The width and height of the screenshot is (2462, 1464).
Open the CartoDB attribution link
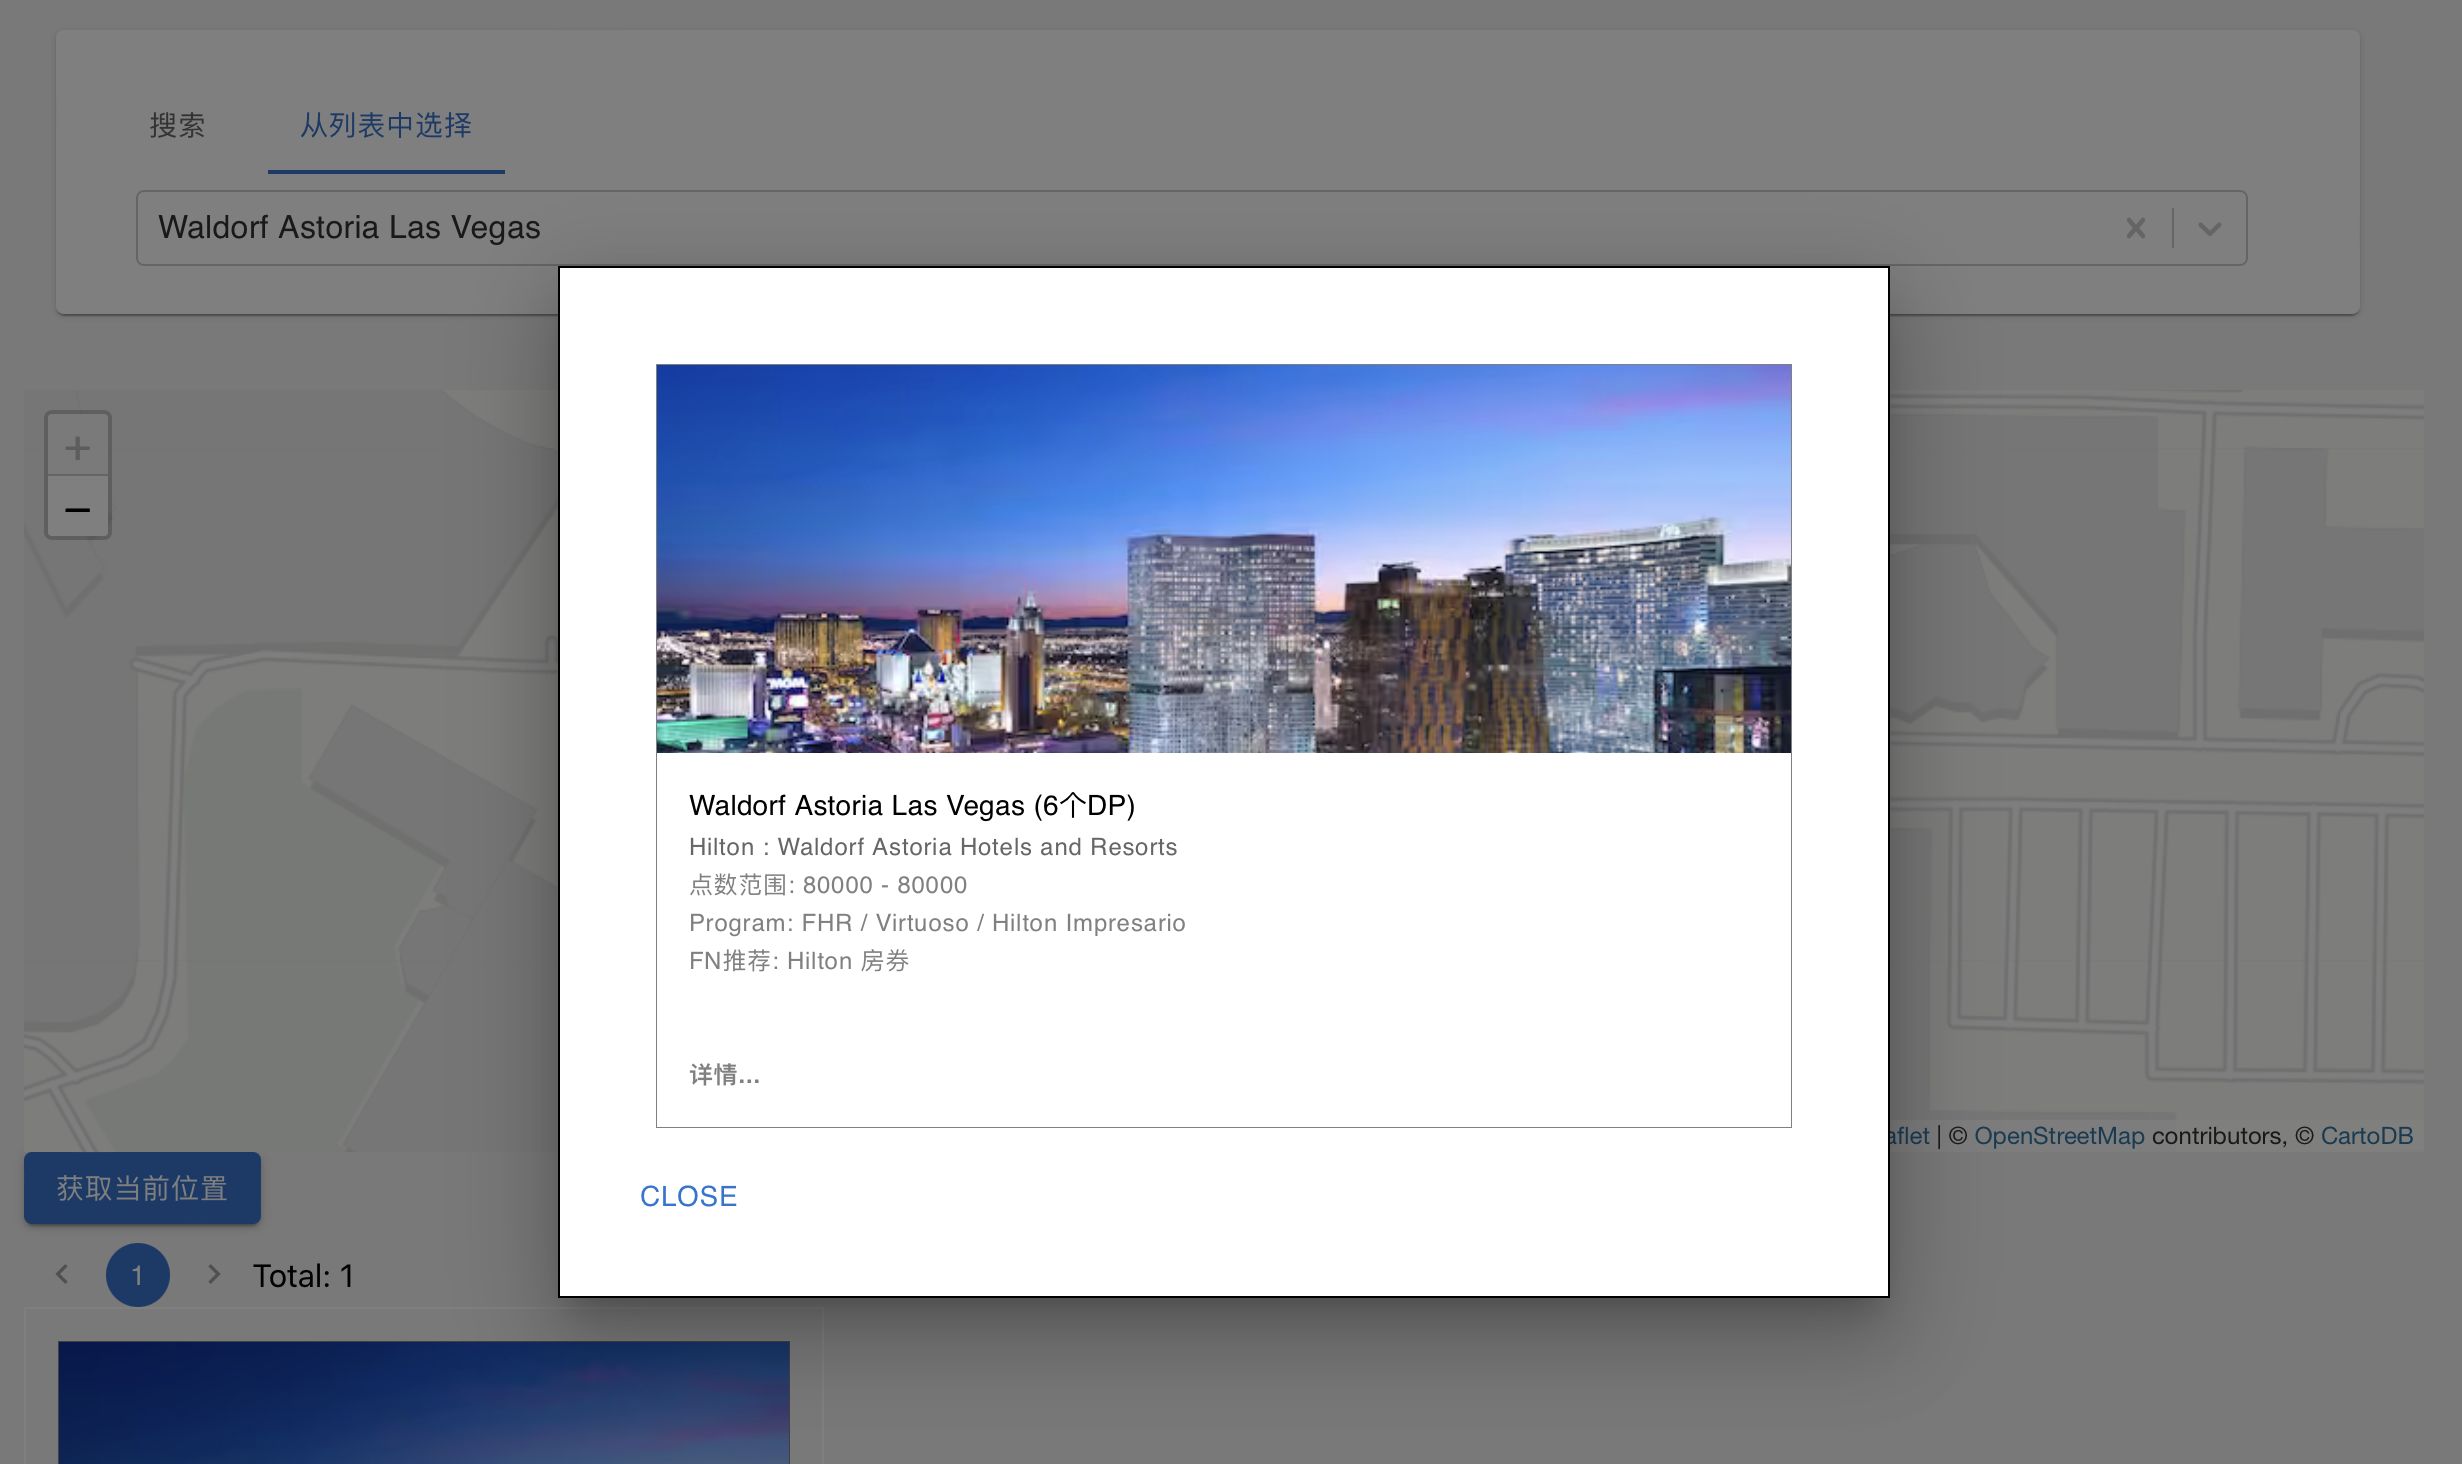pyautogui.click(x=2366, y=1136)
